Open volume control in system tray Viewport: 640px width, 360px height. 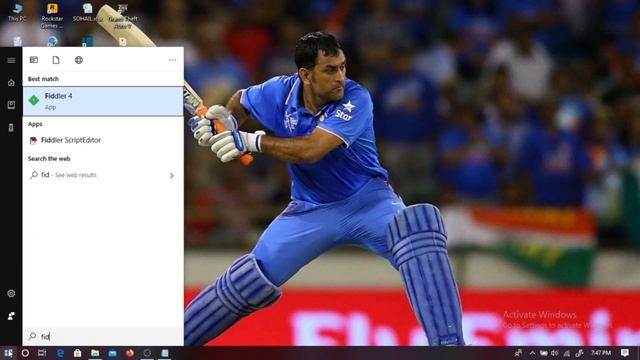[x=555, y=353]
